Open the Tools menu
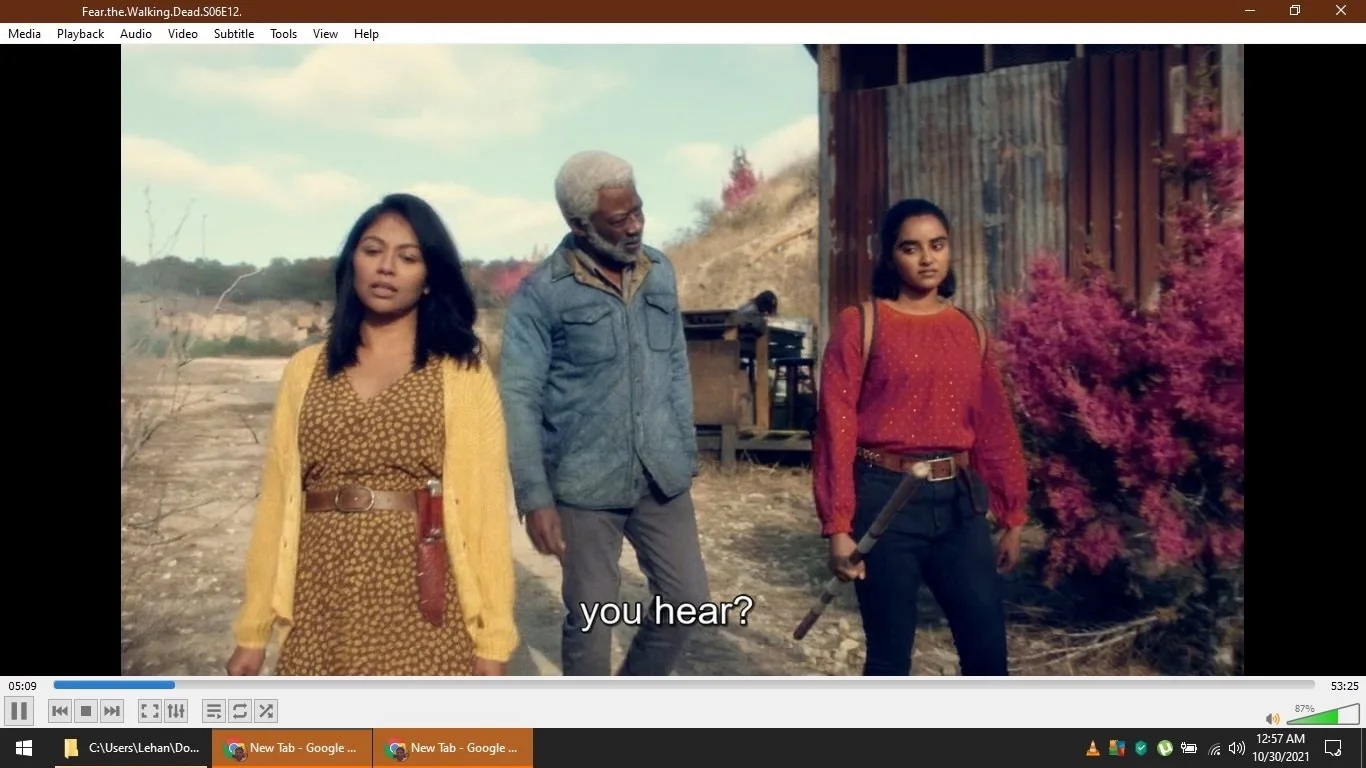Image resolution: width=1366 pixels, height=768 pixels. [284, 34]
